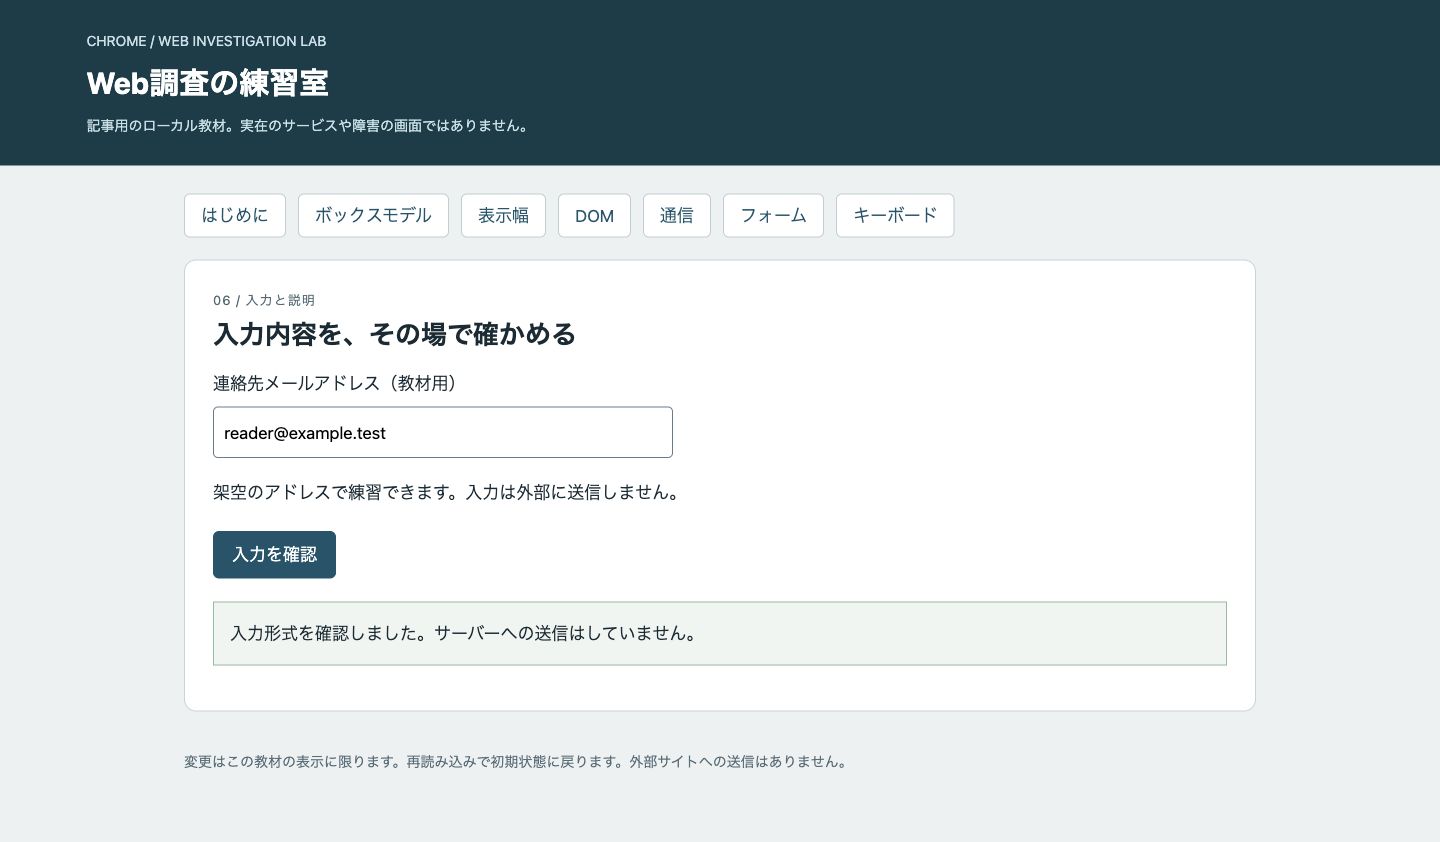This screenshot has width=1440, height=842.
Task: Click the footer note 変更はこの教材の表示に限ります
Action: point(518,761)
